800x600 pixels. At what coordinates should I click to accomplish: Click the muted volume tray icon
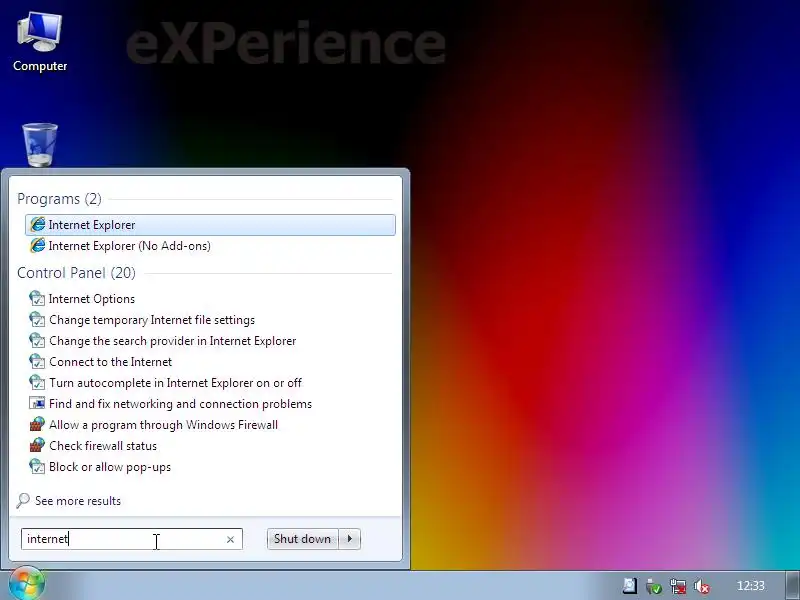702,586
